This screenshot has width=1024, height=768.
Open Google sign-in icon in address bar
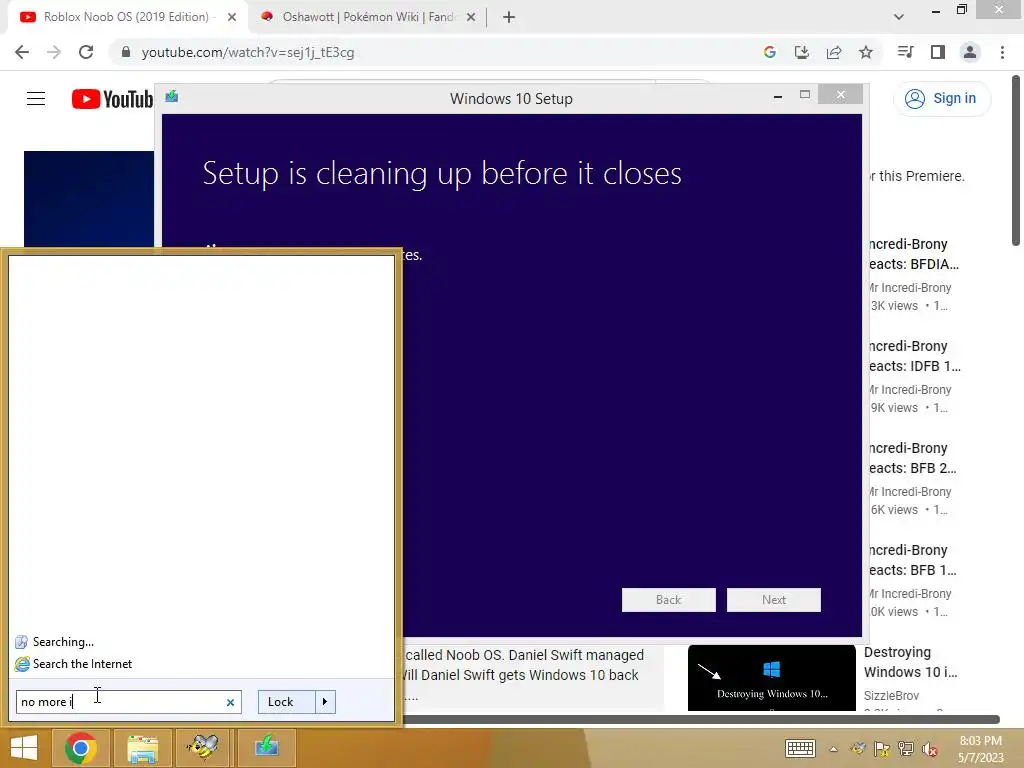pyautogui.click(x=770, y=52)
